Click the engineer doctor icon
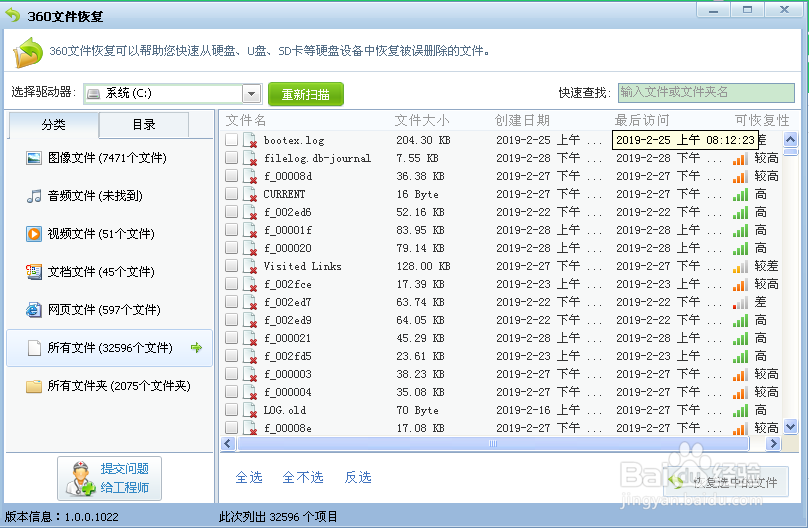 (80, 478)
